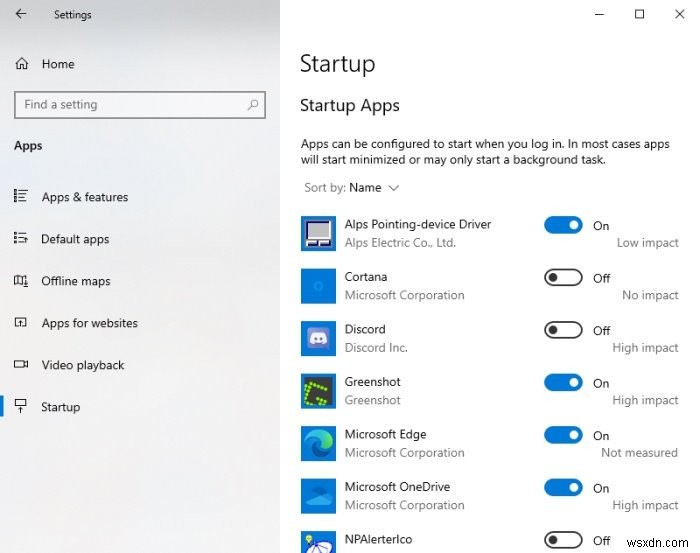Open Apps for websites settings page
The height and width of the screenshot is (553, 700).
pos(90,323)
